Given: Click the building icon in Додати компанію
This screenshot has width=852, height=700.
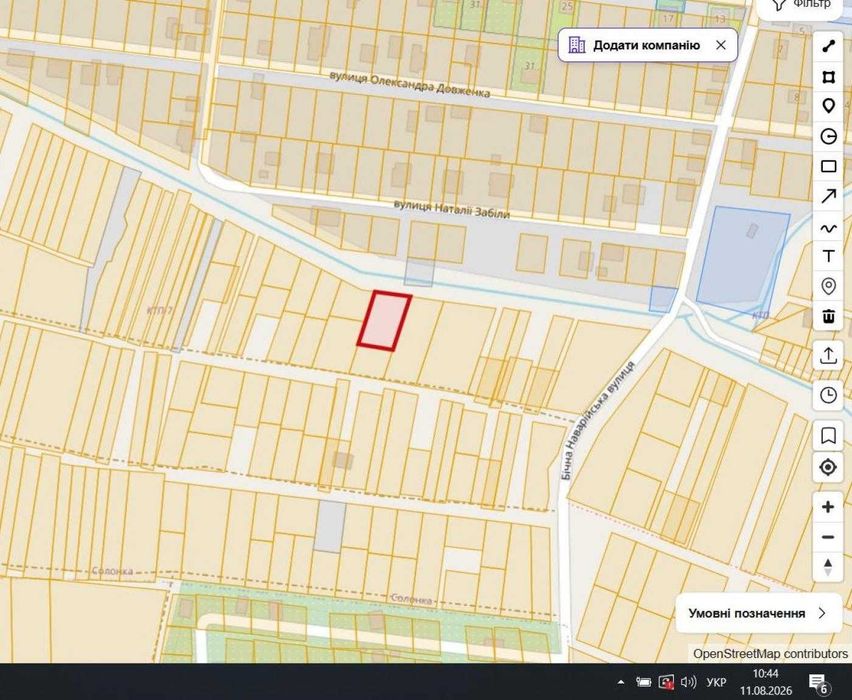Looking at the screenshot, I should coord(577,45).
